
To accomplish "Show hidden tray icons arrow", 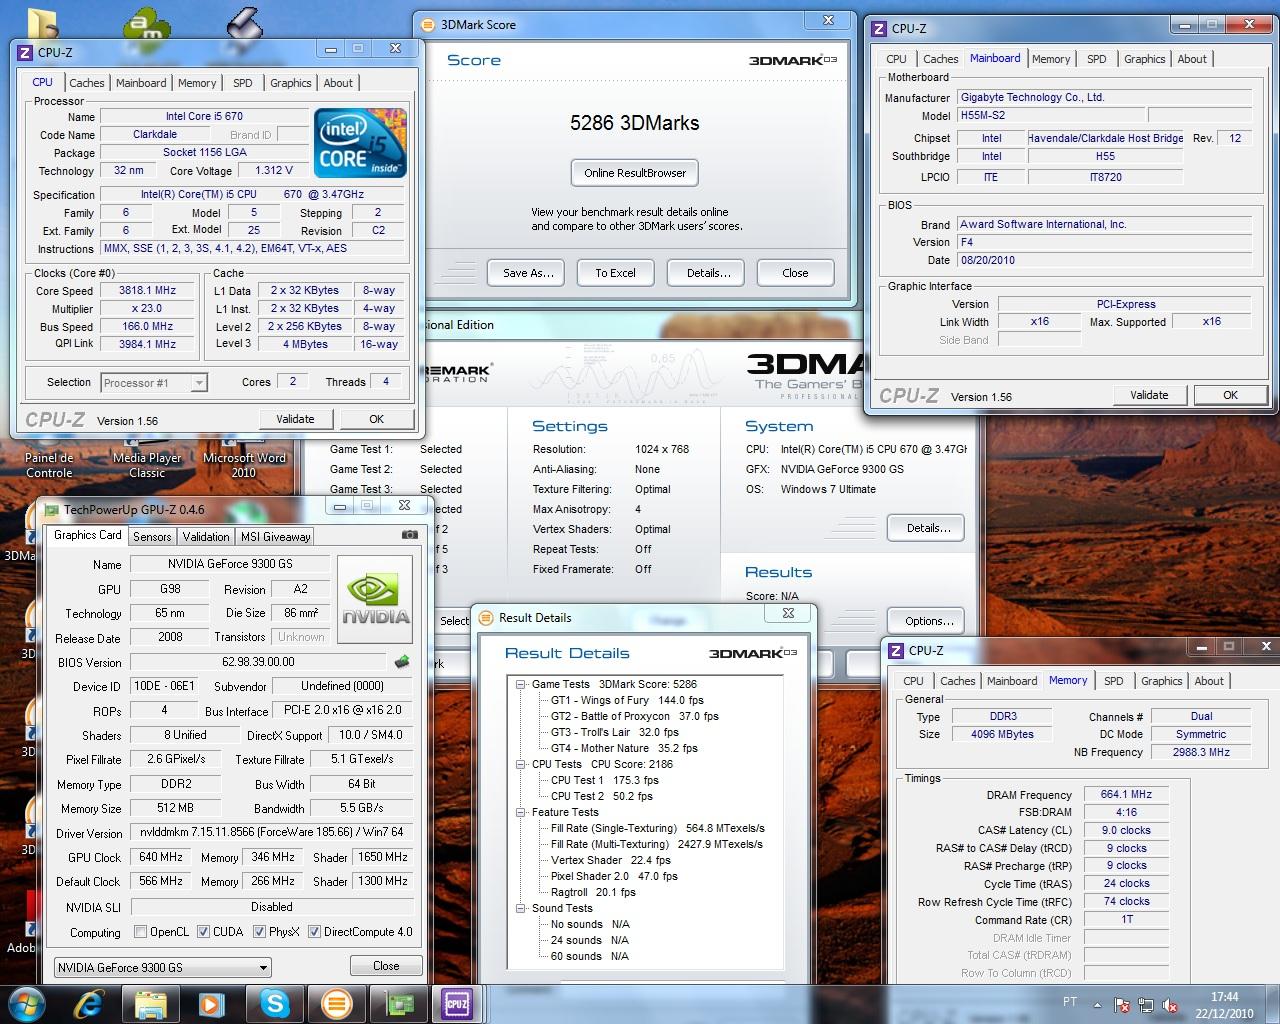I will [1099, 1003].
